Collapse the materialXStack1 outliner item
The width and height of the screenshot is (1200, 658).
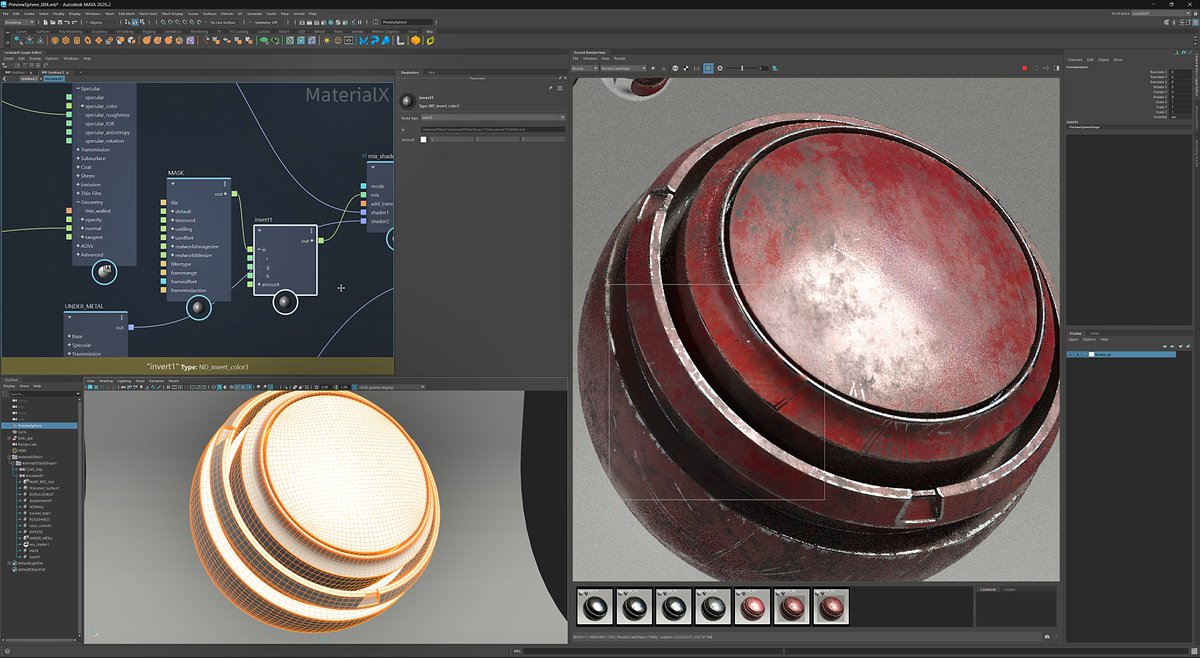click(7, 457)
